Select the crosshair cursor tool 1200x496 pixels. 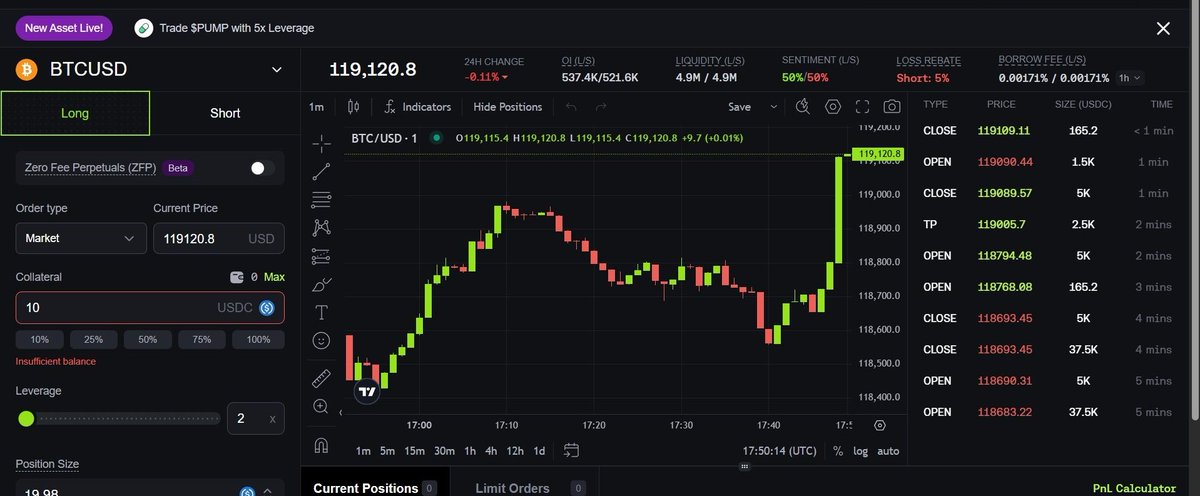pos(321,143)
